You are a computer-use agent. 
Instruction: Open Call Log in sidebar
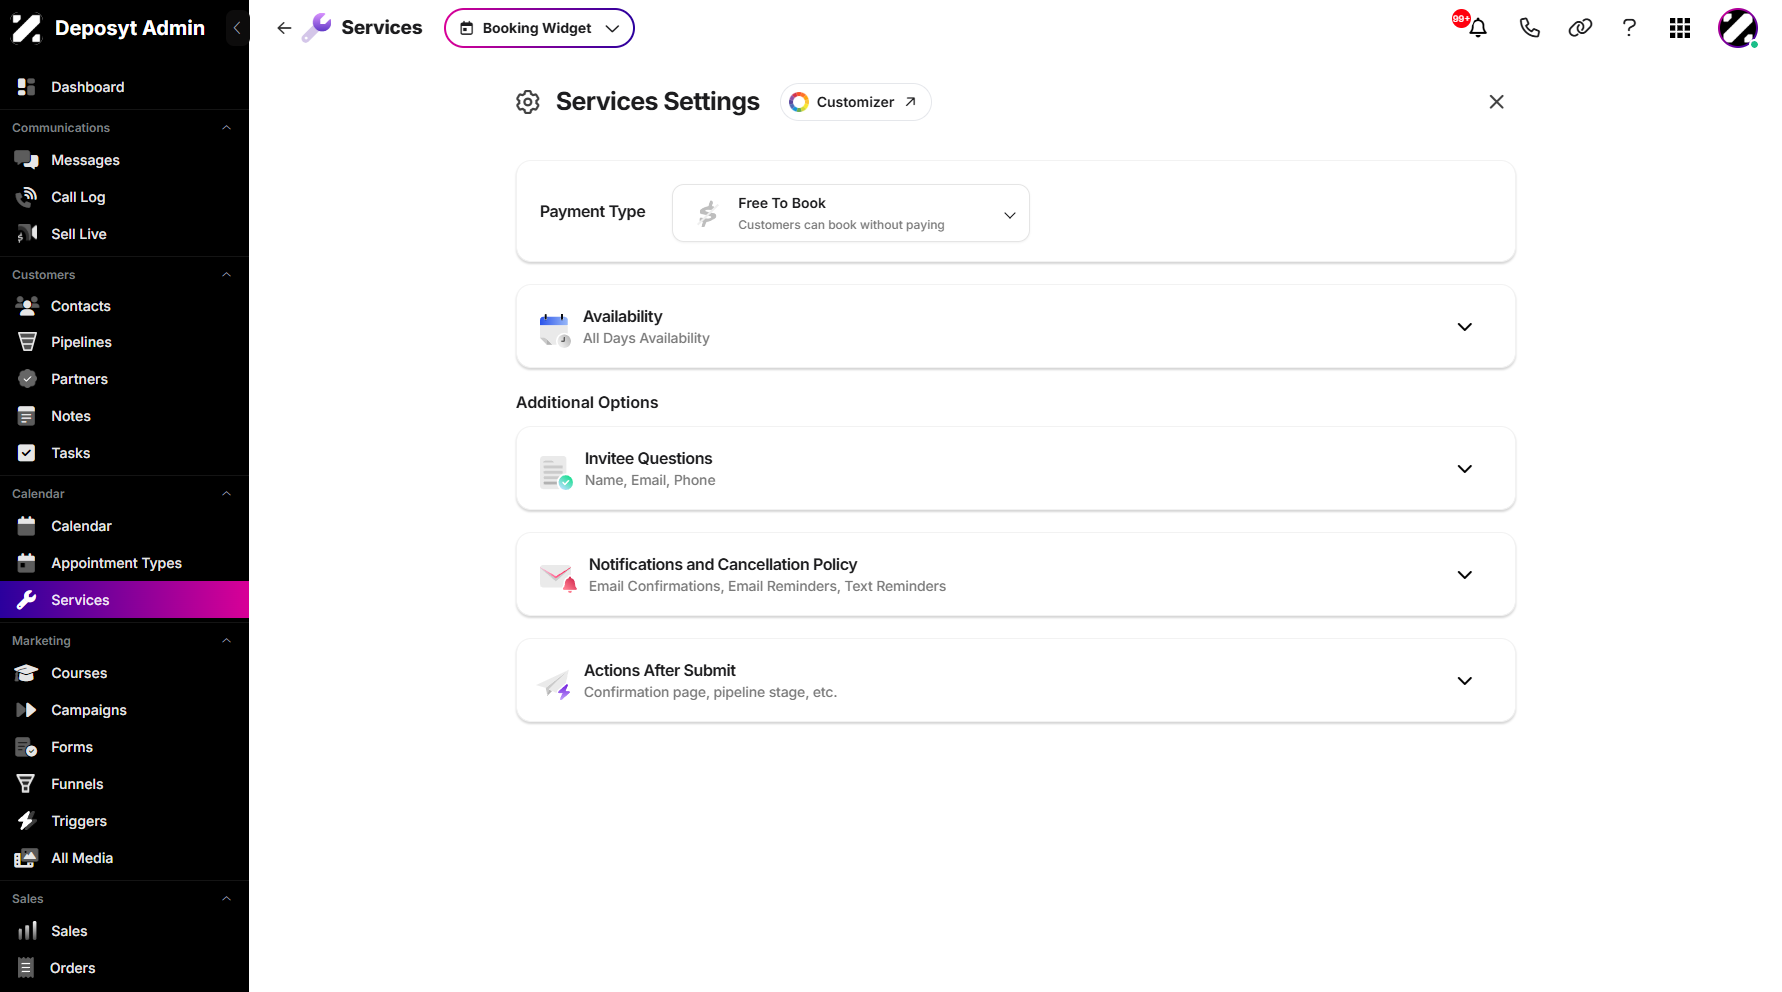124,197
